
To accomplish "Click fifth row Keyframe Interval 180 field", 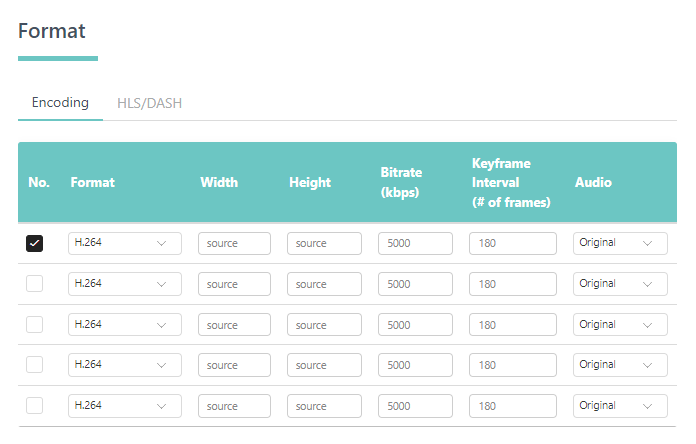I will [x=513, y=406].
